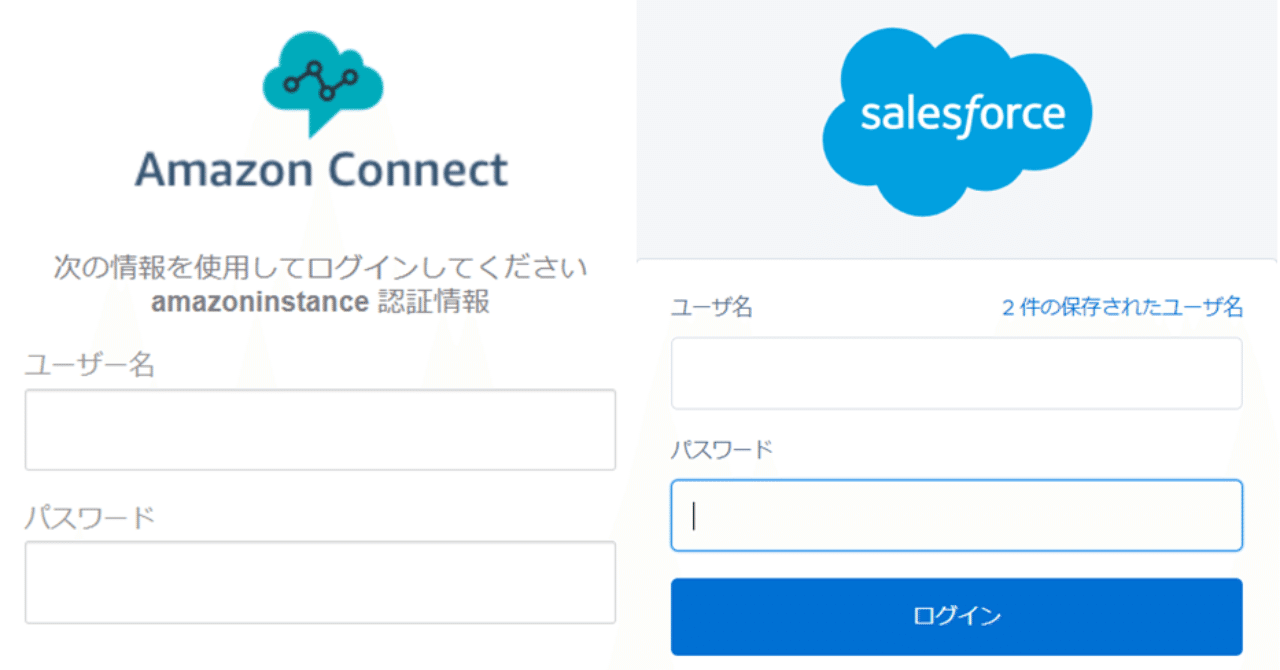This screenshot has width=1280, height=670.
Task: Open the 2 件の保存されたユーザ名 link
Action: pyautogui.click(x=1122, y=307)
